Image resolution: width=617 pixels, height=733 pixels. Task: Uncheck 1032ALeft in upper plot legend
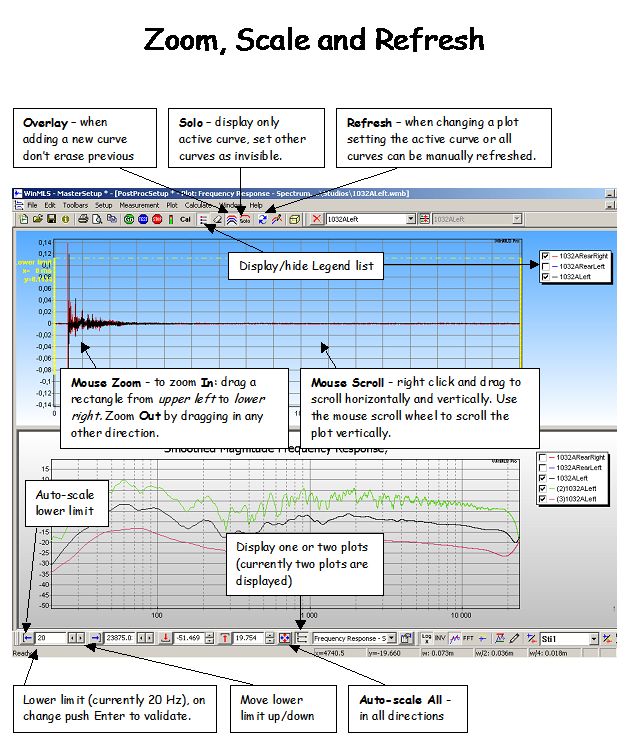[x=545, y=277]
